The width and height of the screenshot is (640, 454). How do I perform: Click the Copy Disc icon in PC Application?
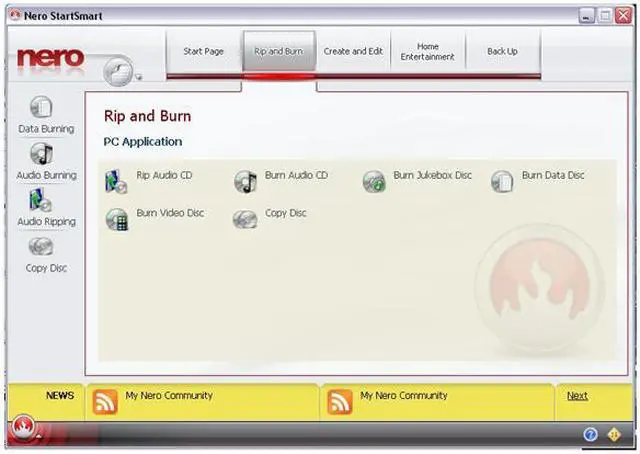tap(245, 219)
